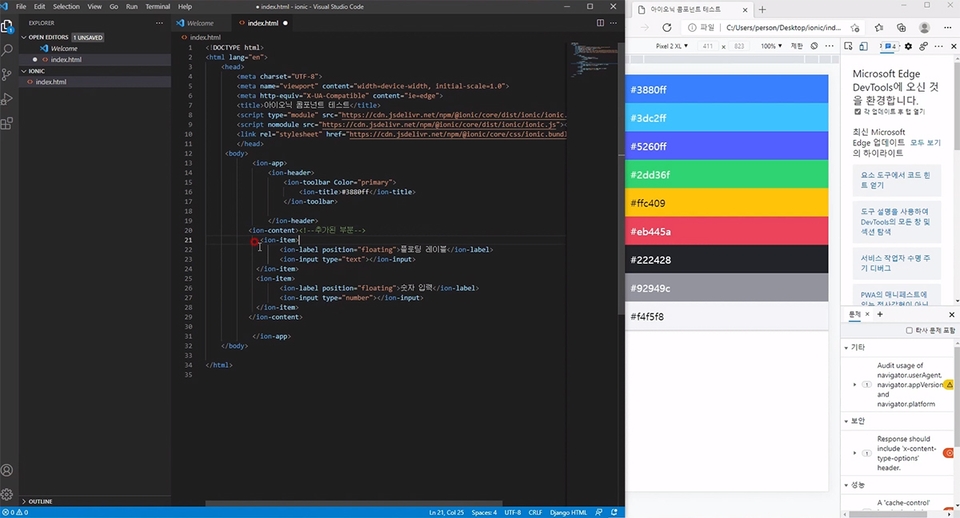Viewport: 960px width, 518px height.
Task: Switch to the index.html editor tab
Action: point(263,23)
